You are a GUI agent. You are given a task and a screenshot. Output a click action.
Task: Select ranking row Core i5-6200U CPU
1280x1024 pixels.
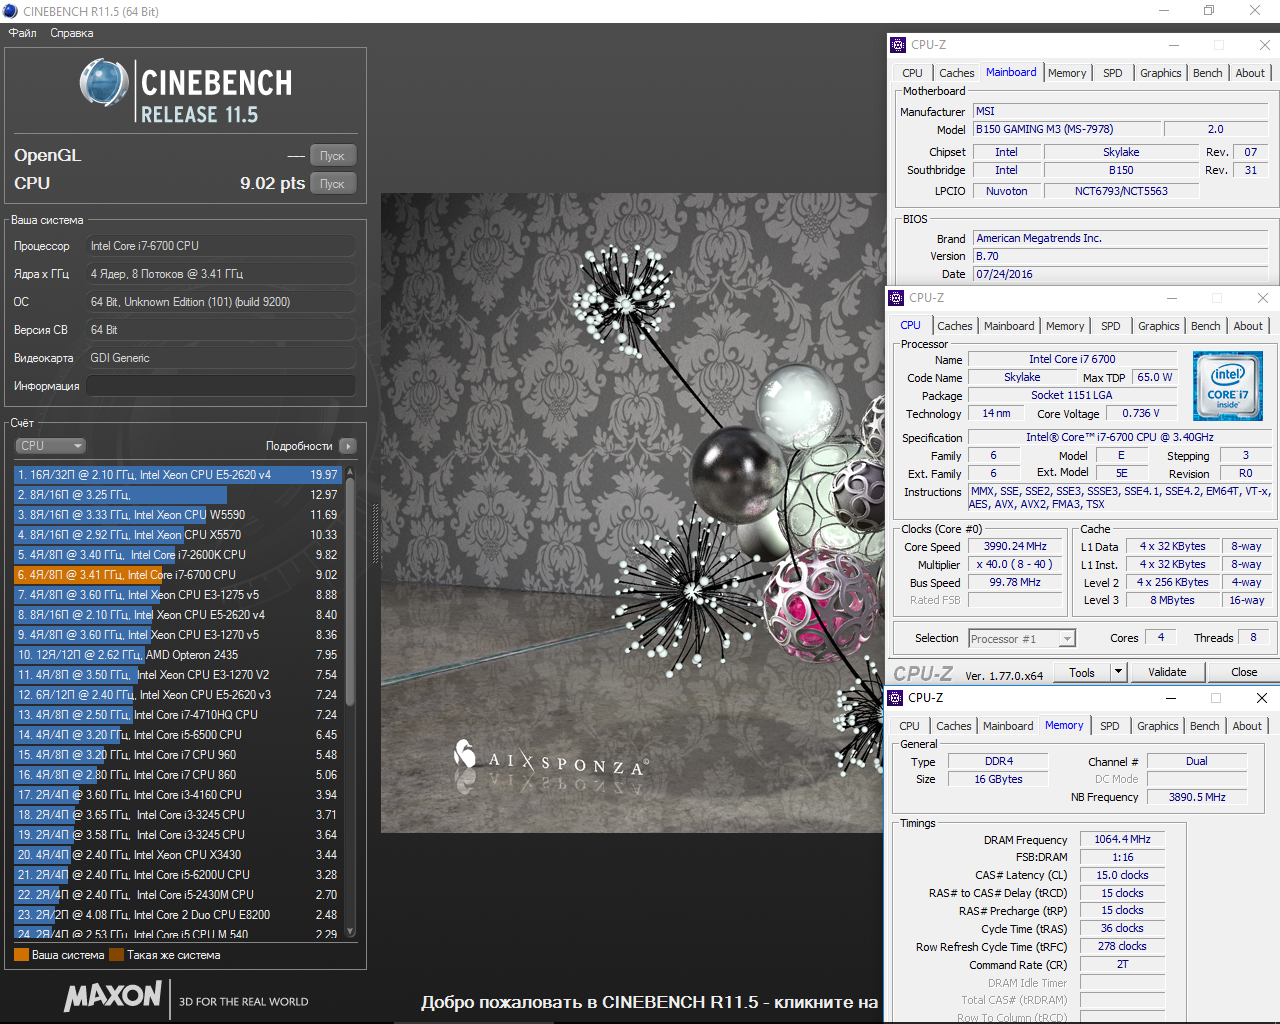tap(178, 875)
